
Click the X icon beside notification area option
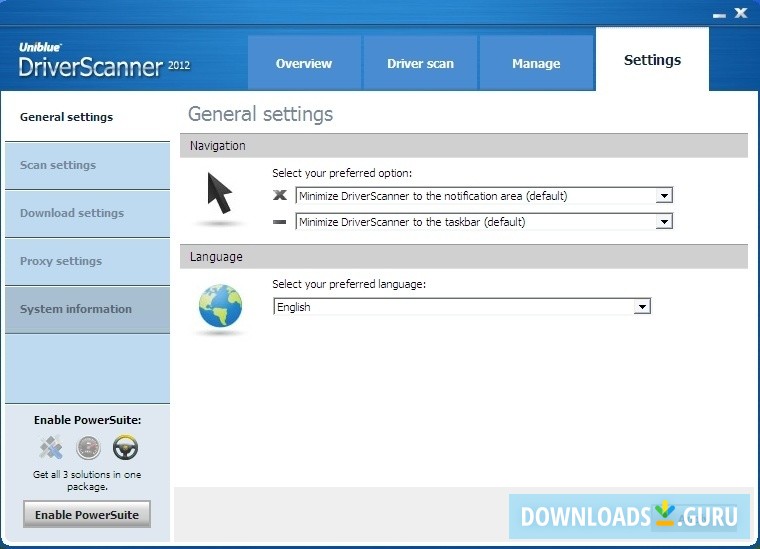(280, 195)
